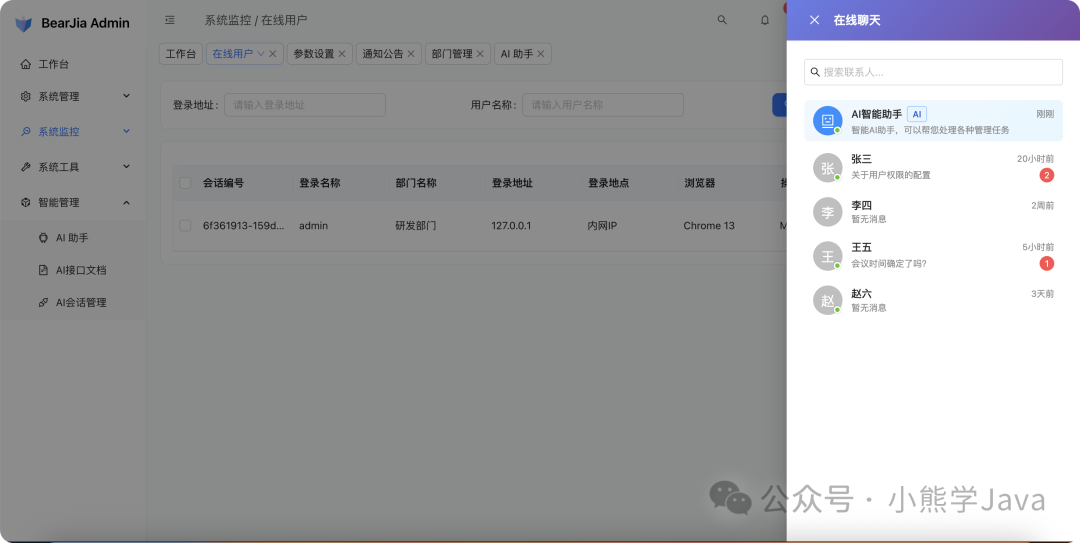Click the unread badge 1 on 王五
This screenshot has width=1080, height=543.
point(1046,263)
